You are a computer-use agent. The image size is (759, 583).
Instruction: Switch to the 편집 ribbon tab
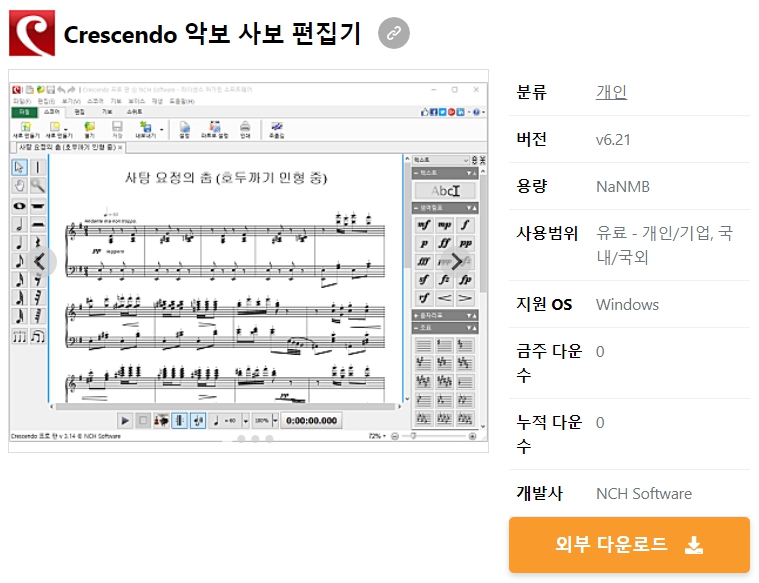[79, 112]
